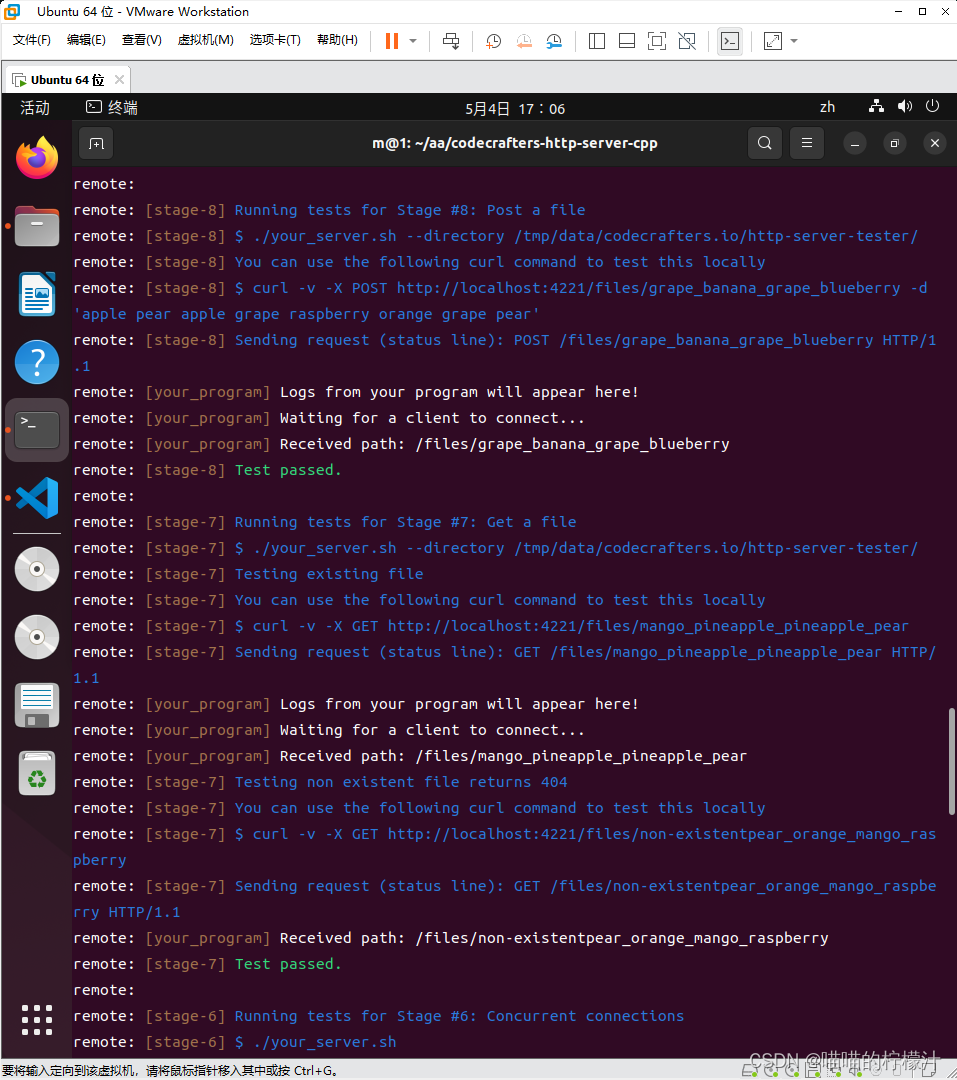The height and width of the screenshot is (1080, 957).
Task: Open the VMware console view button
Action: click(730, 41)
